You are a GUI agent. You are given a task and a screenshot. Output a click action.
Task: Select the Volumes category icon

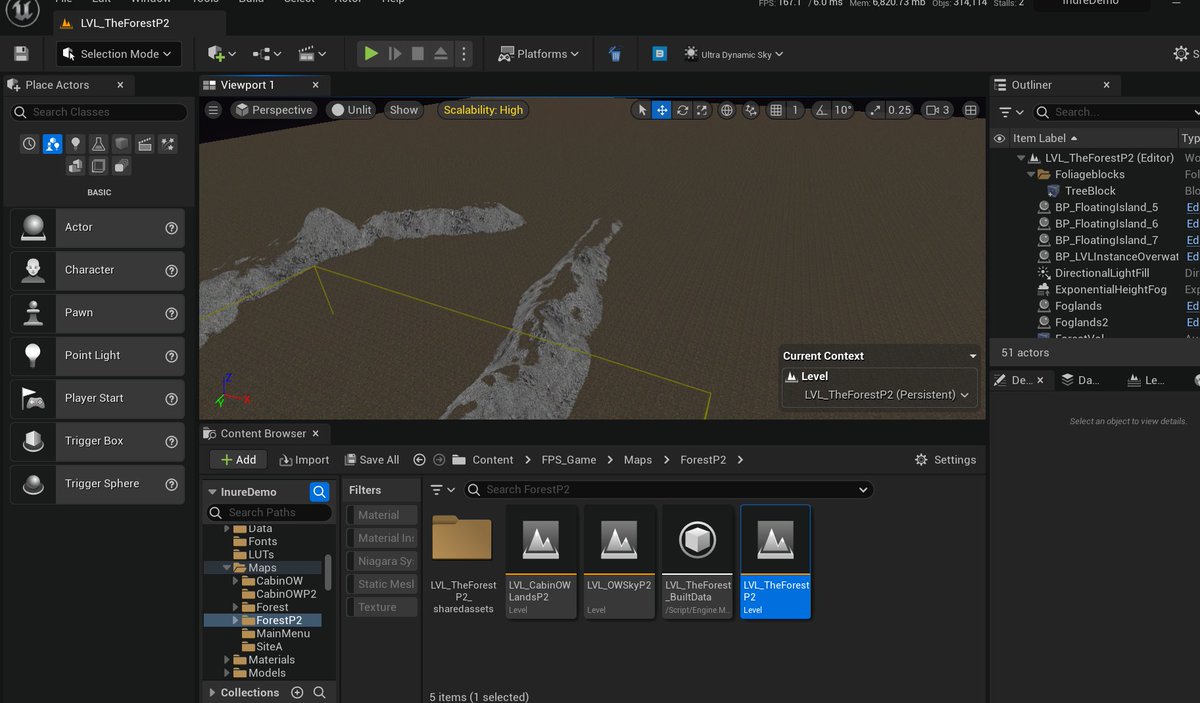[98, 166]
